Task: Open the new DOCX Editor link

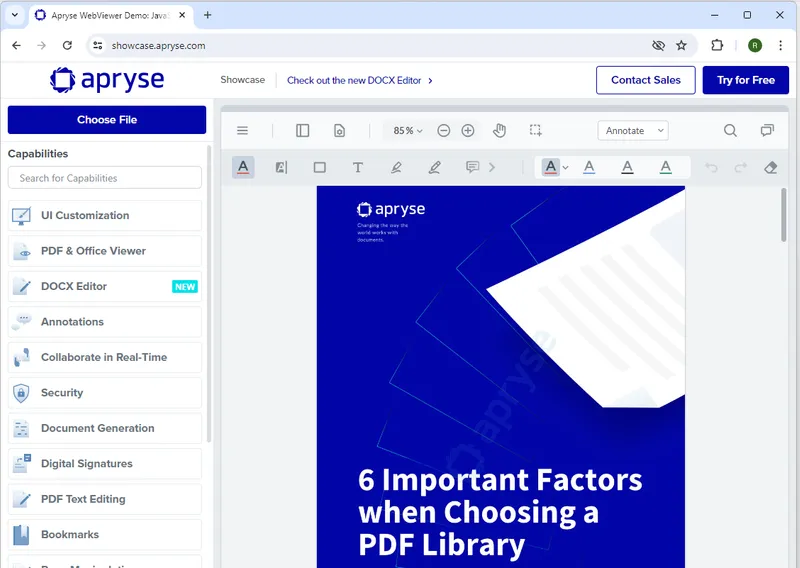Action: pyautogui.click(x=360, y=81)
